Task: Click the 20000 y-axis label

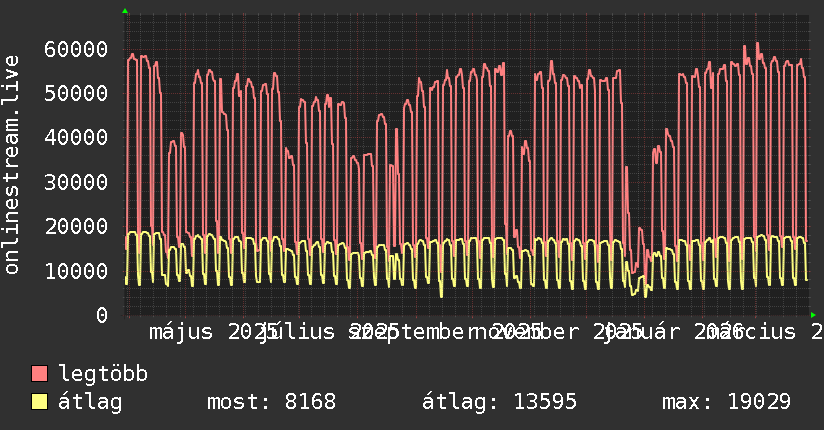Action: 77,226
